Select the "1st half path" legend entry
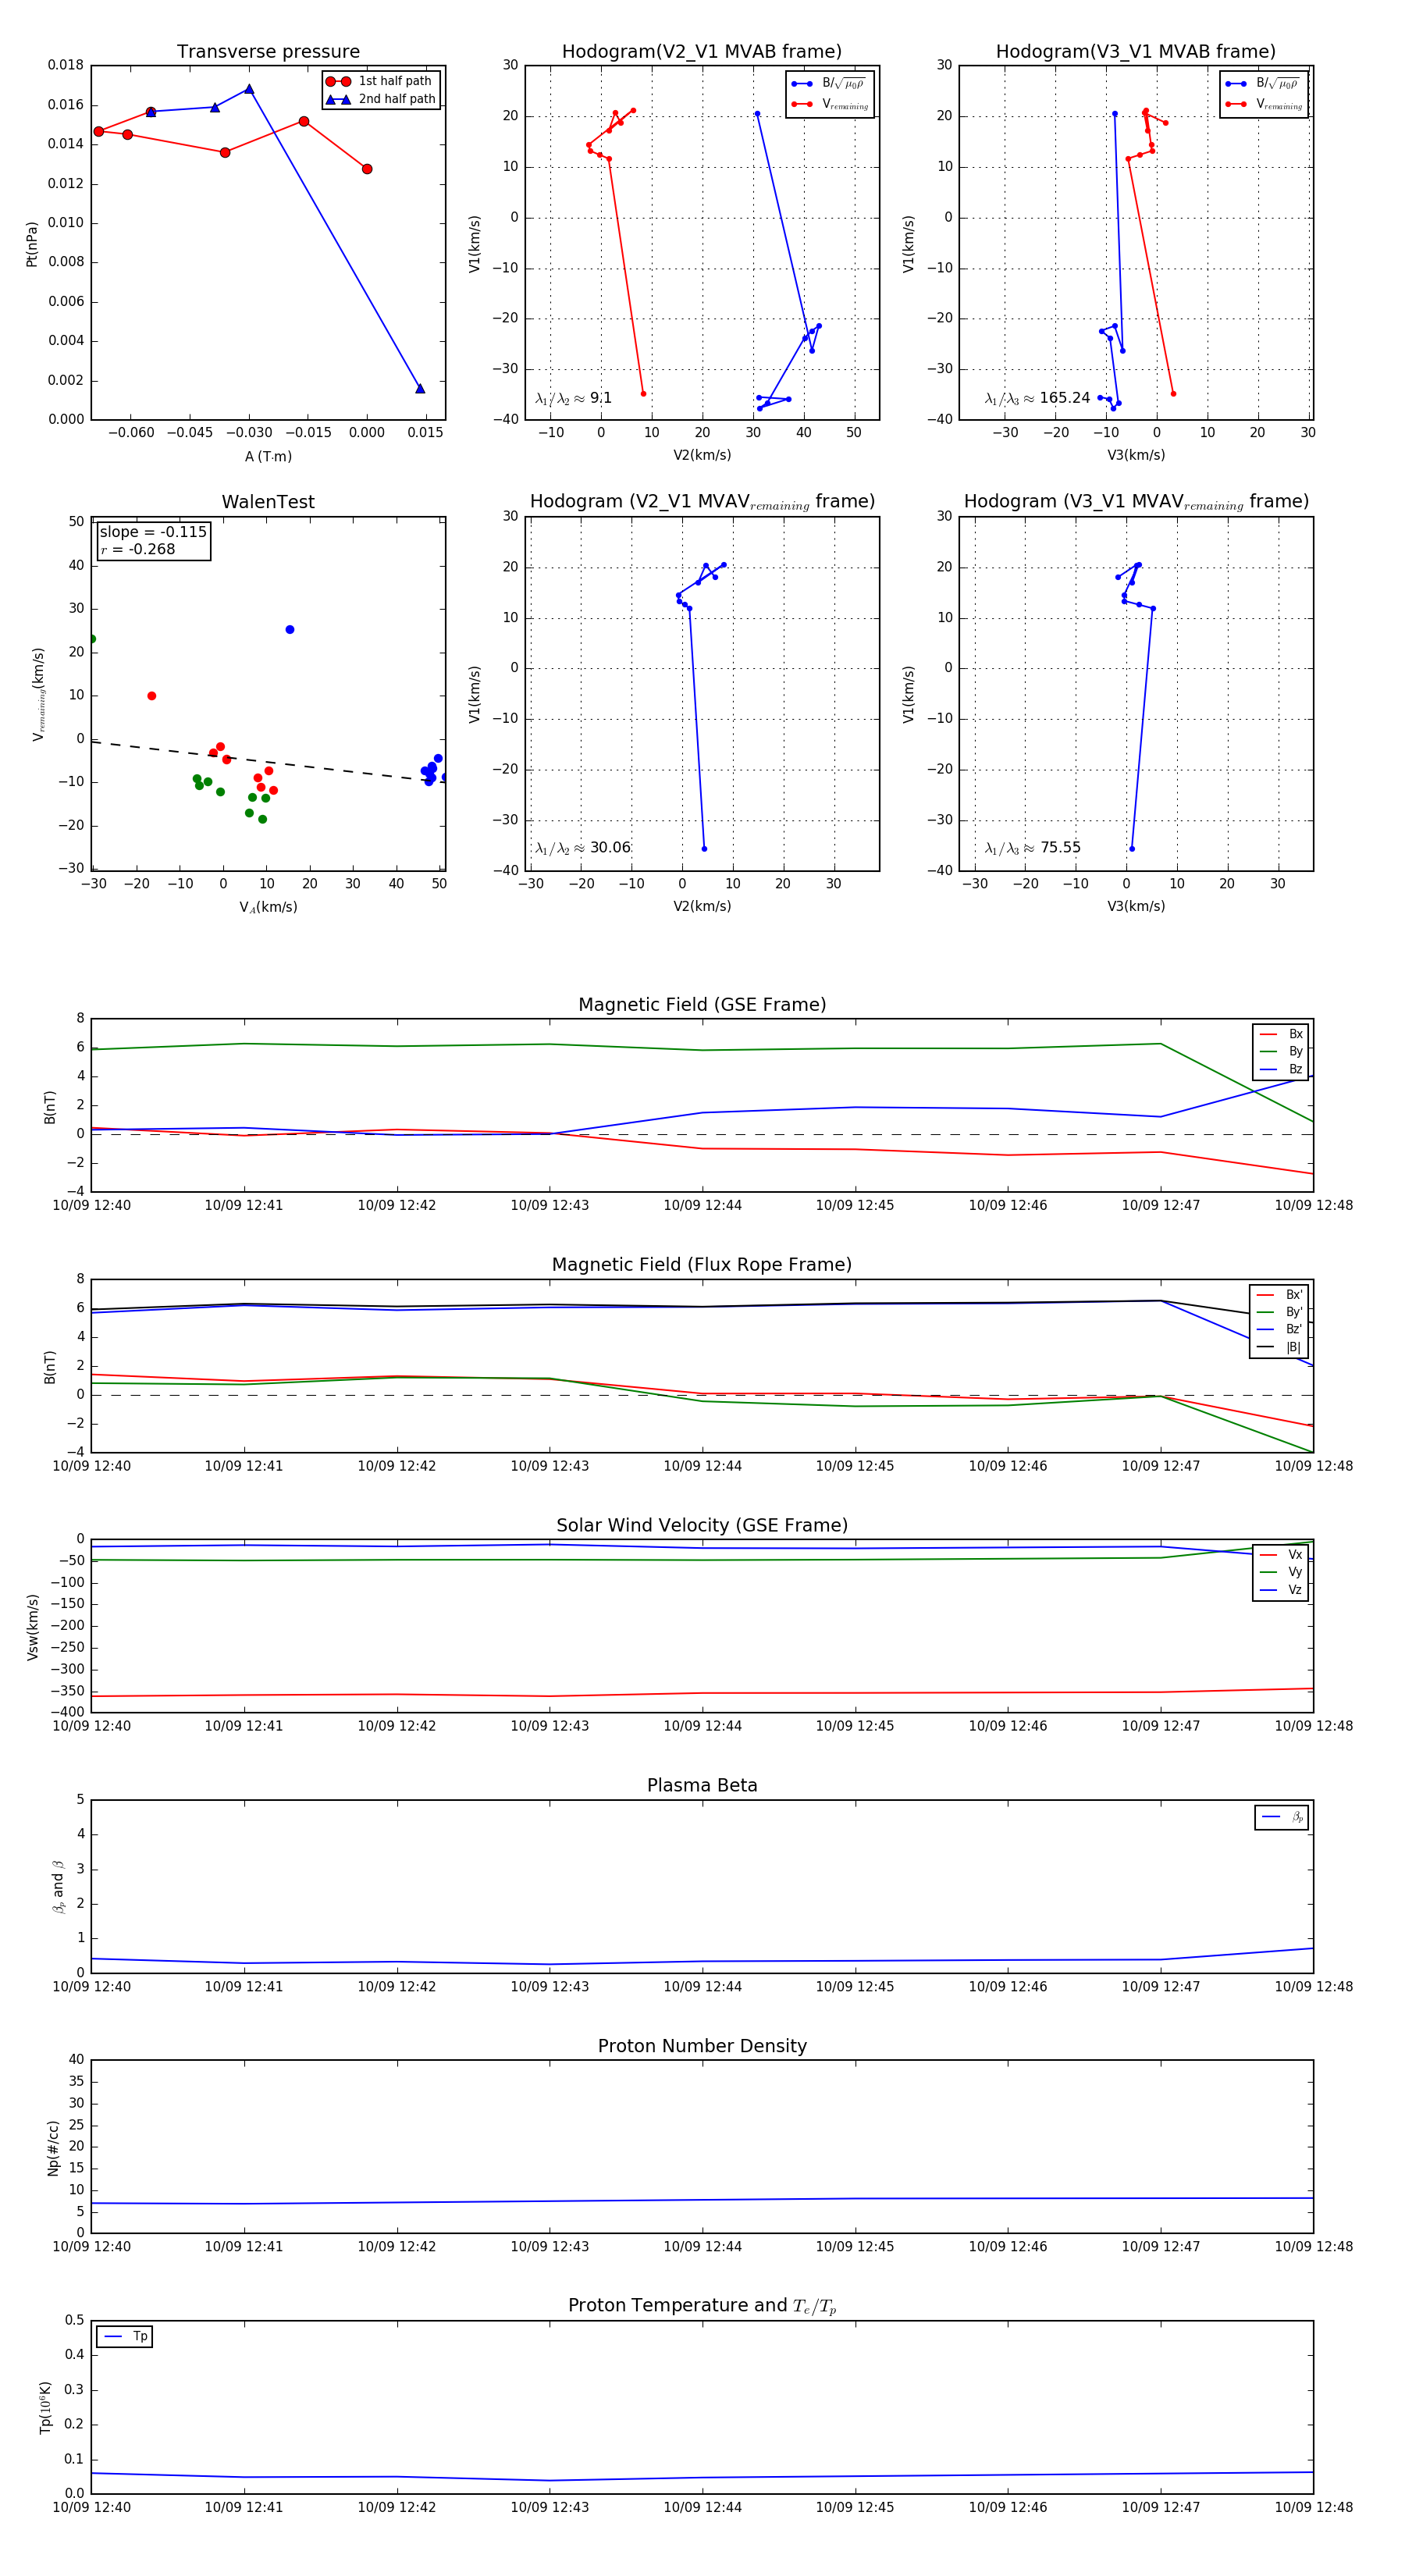This screenshot has width=1405, height=2576. pos(382,81)
